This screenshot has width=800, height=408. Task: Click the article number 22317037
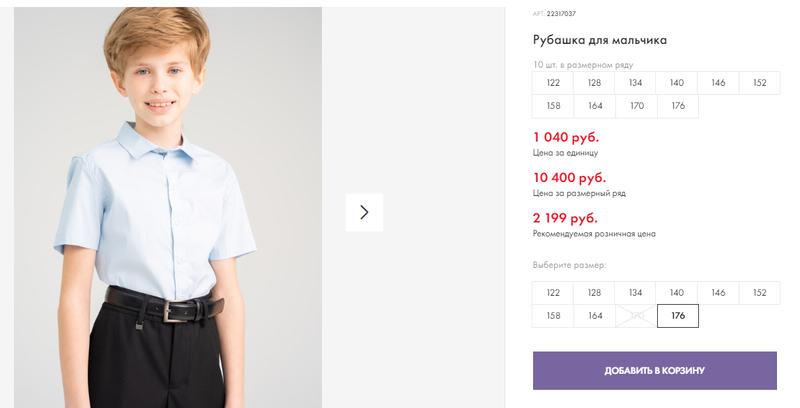561,14
